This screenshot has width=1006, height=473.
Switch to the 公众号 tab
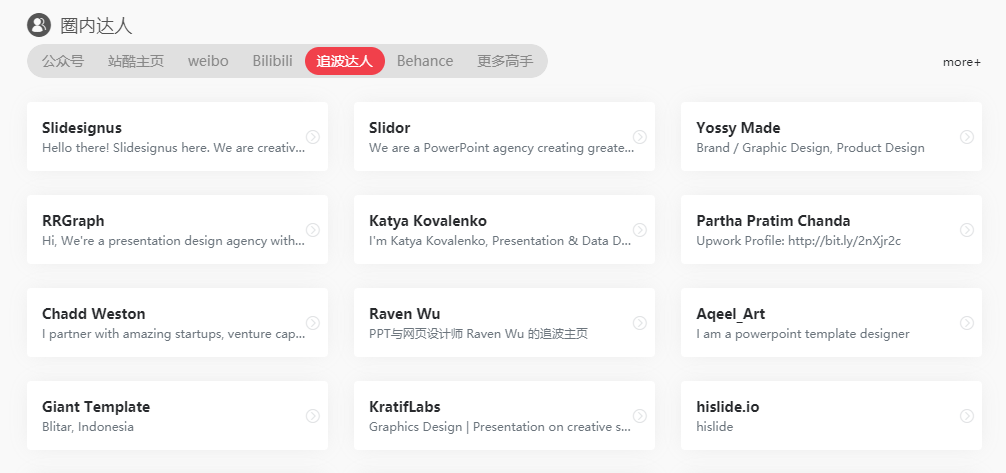coord(63,61)
